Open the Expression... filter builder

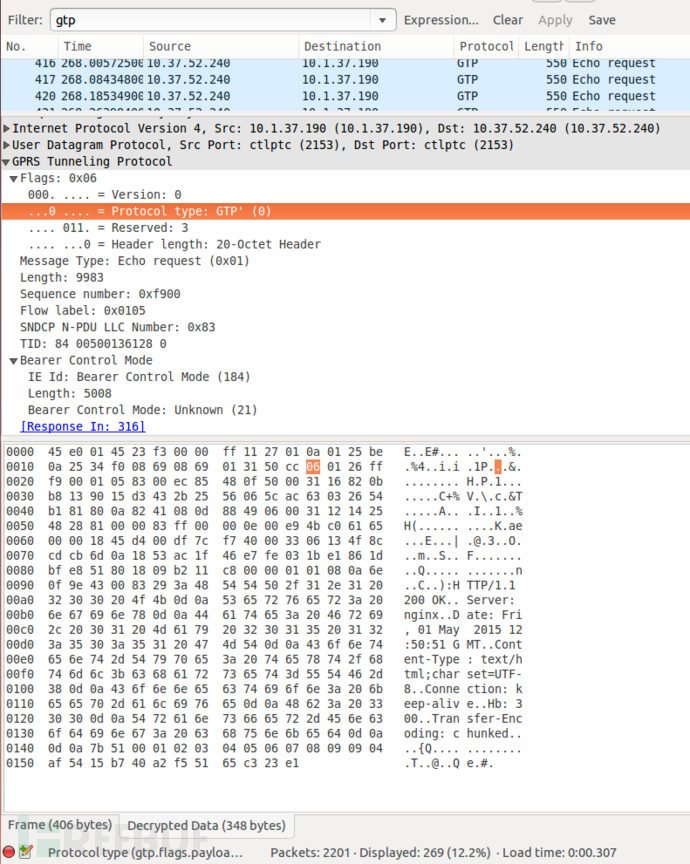click(441, 20)
